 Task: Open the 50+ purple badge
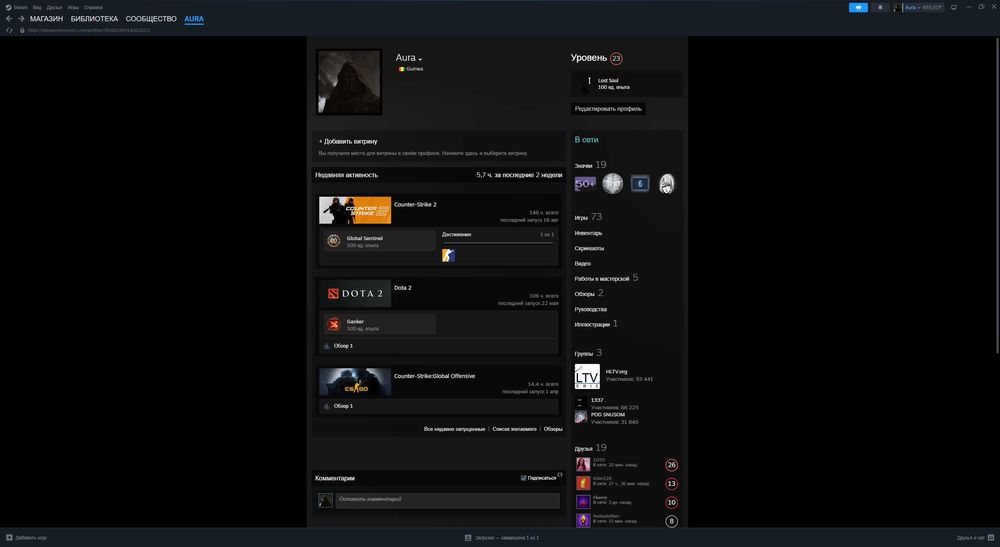pos(585,184)
